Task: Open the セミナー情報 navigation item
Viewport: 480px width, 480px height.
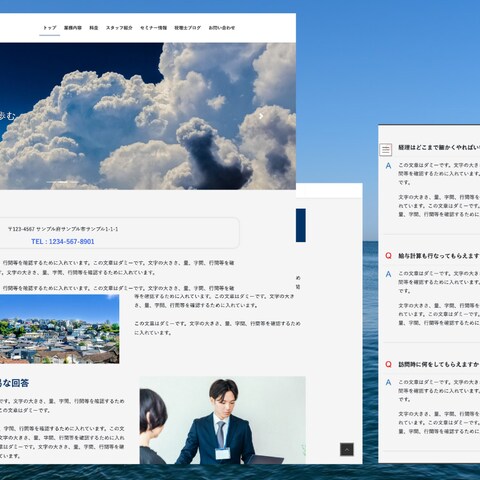Action: [153, 28]
